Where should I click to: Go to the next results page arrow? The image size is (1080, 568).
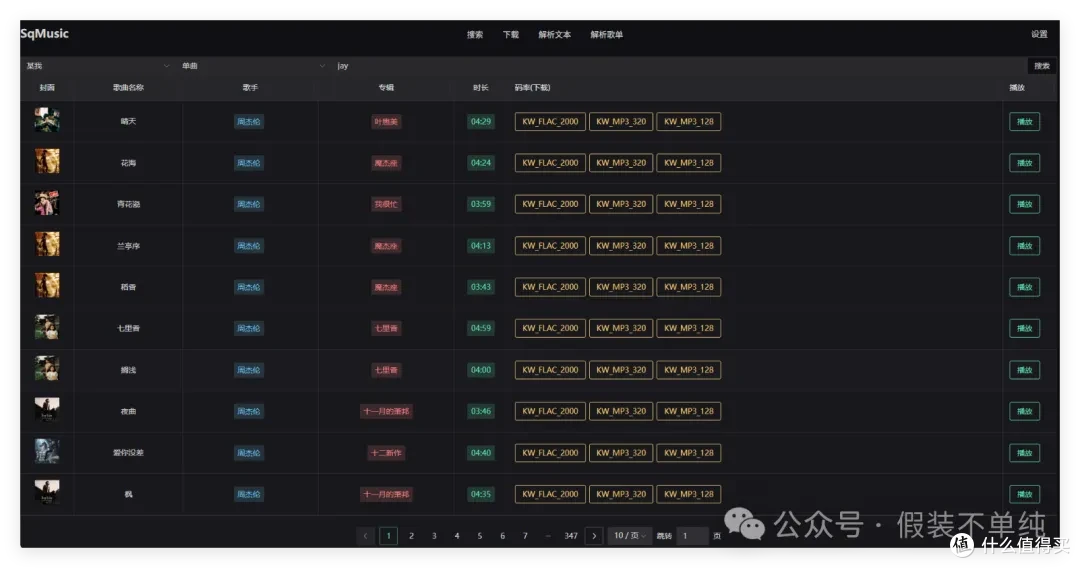pos(594,536)
